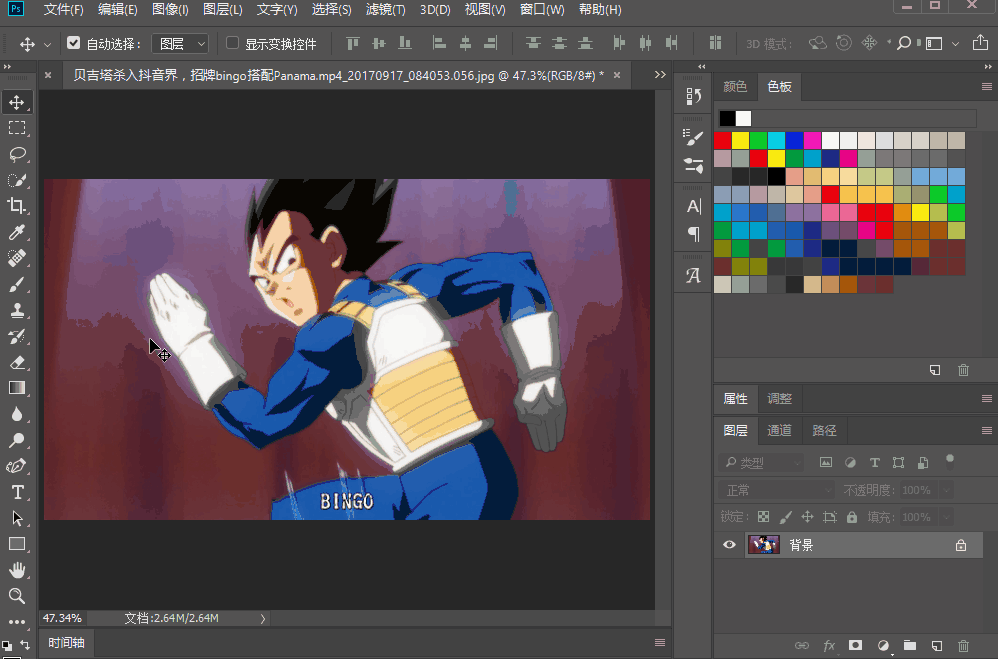Open the Fill value dropdown arrow
Image resolution: width=998 pixels, height=659 pixels.
[946, 517]
